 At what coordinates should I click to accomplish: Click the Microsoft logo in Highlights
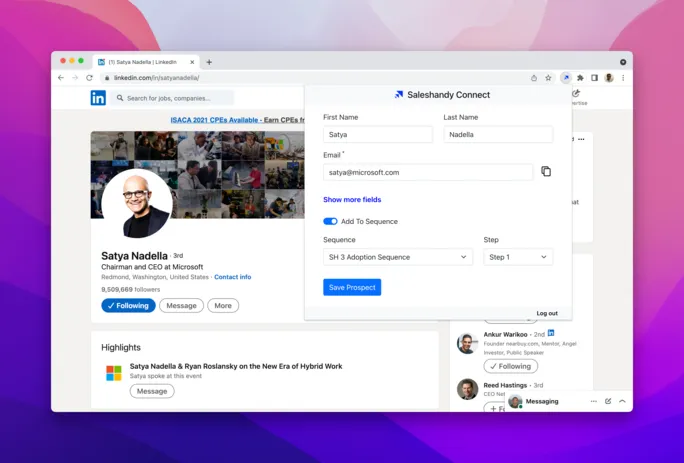(x=114, y=373)
